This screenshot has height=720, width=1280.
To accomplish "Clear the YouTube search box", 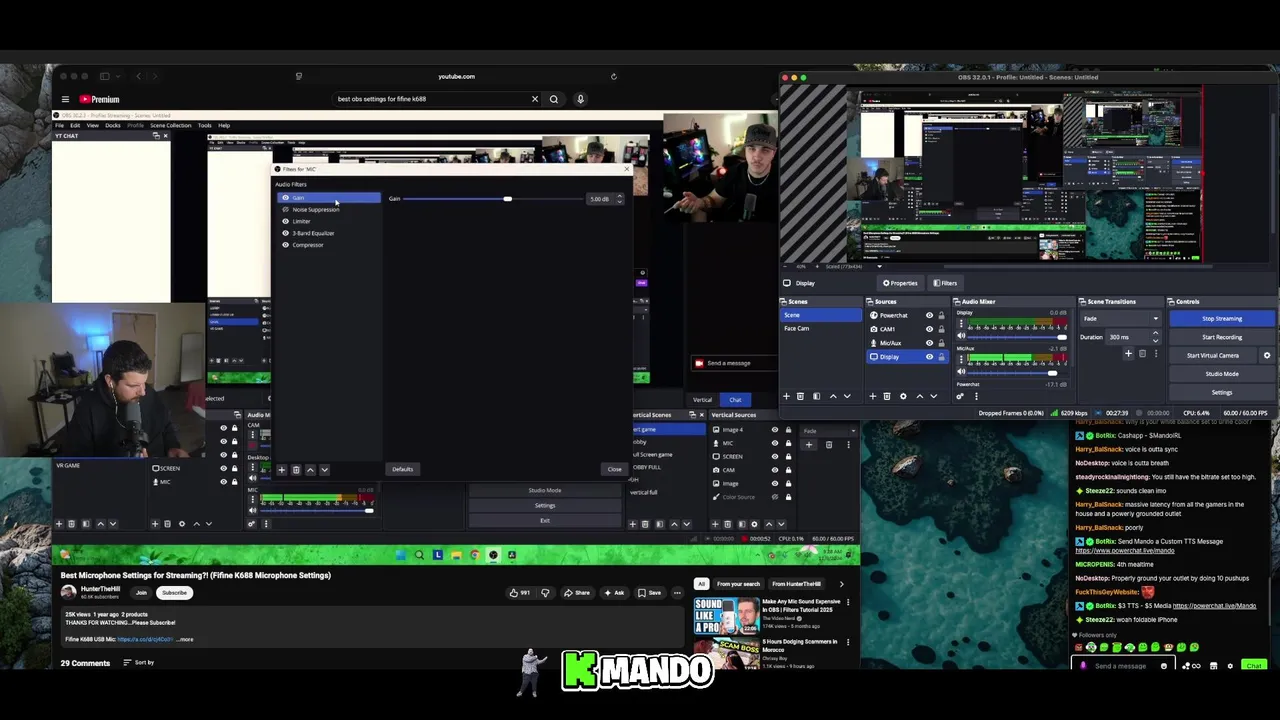I will 534,99.
